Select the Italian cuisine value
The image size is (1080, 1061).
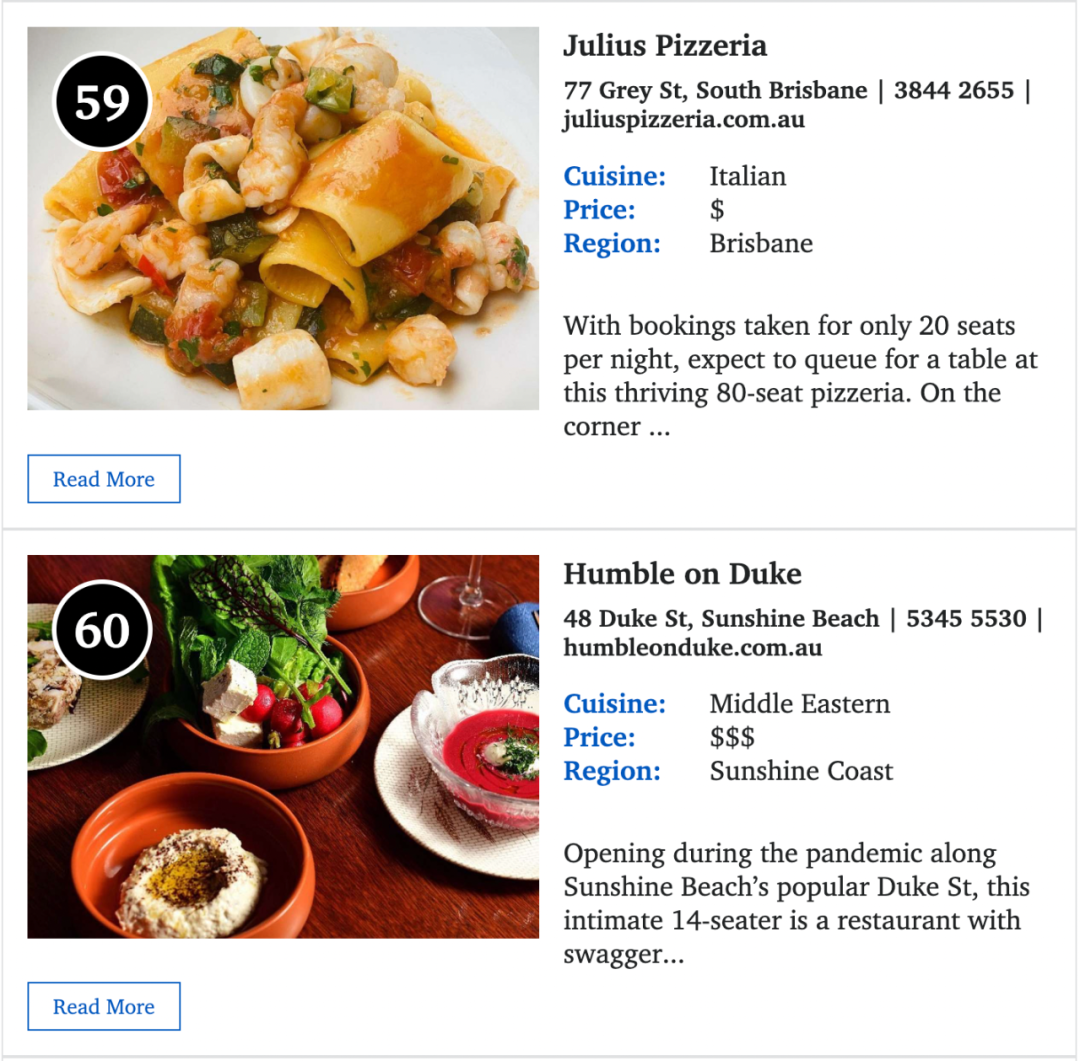pyautogui.click(x=748, y=176)
